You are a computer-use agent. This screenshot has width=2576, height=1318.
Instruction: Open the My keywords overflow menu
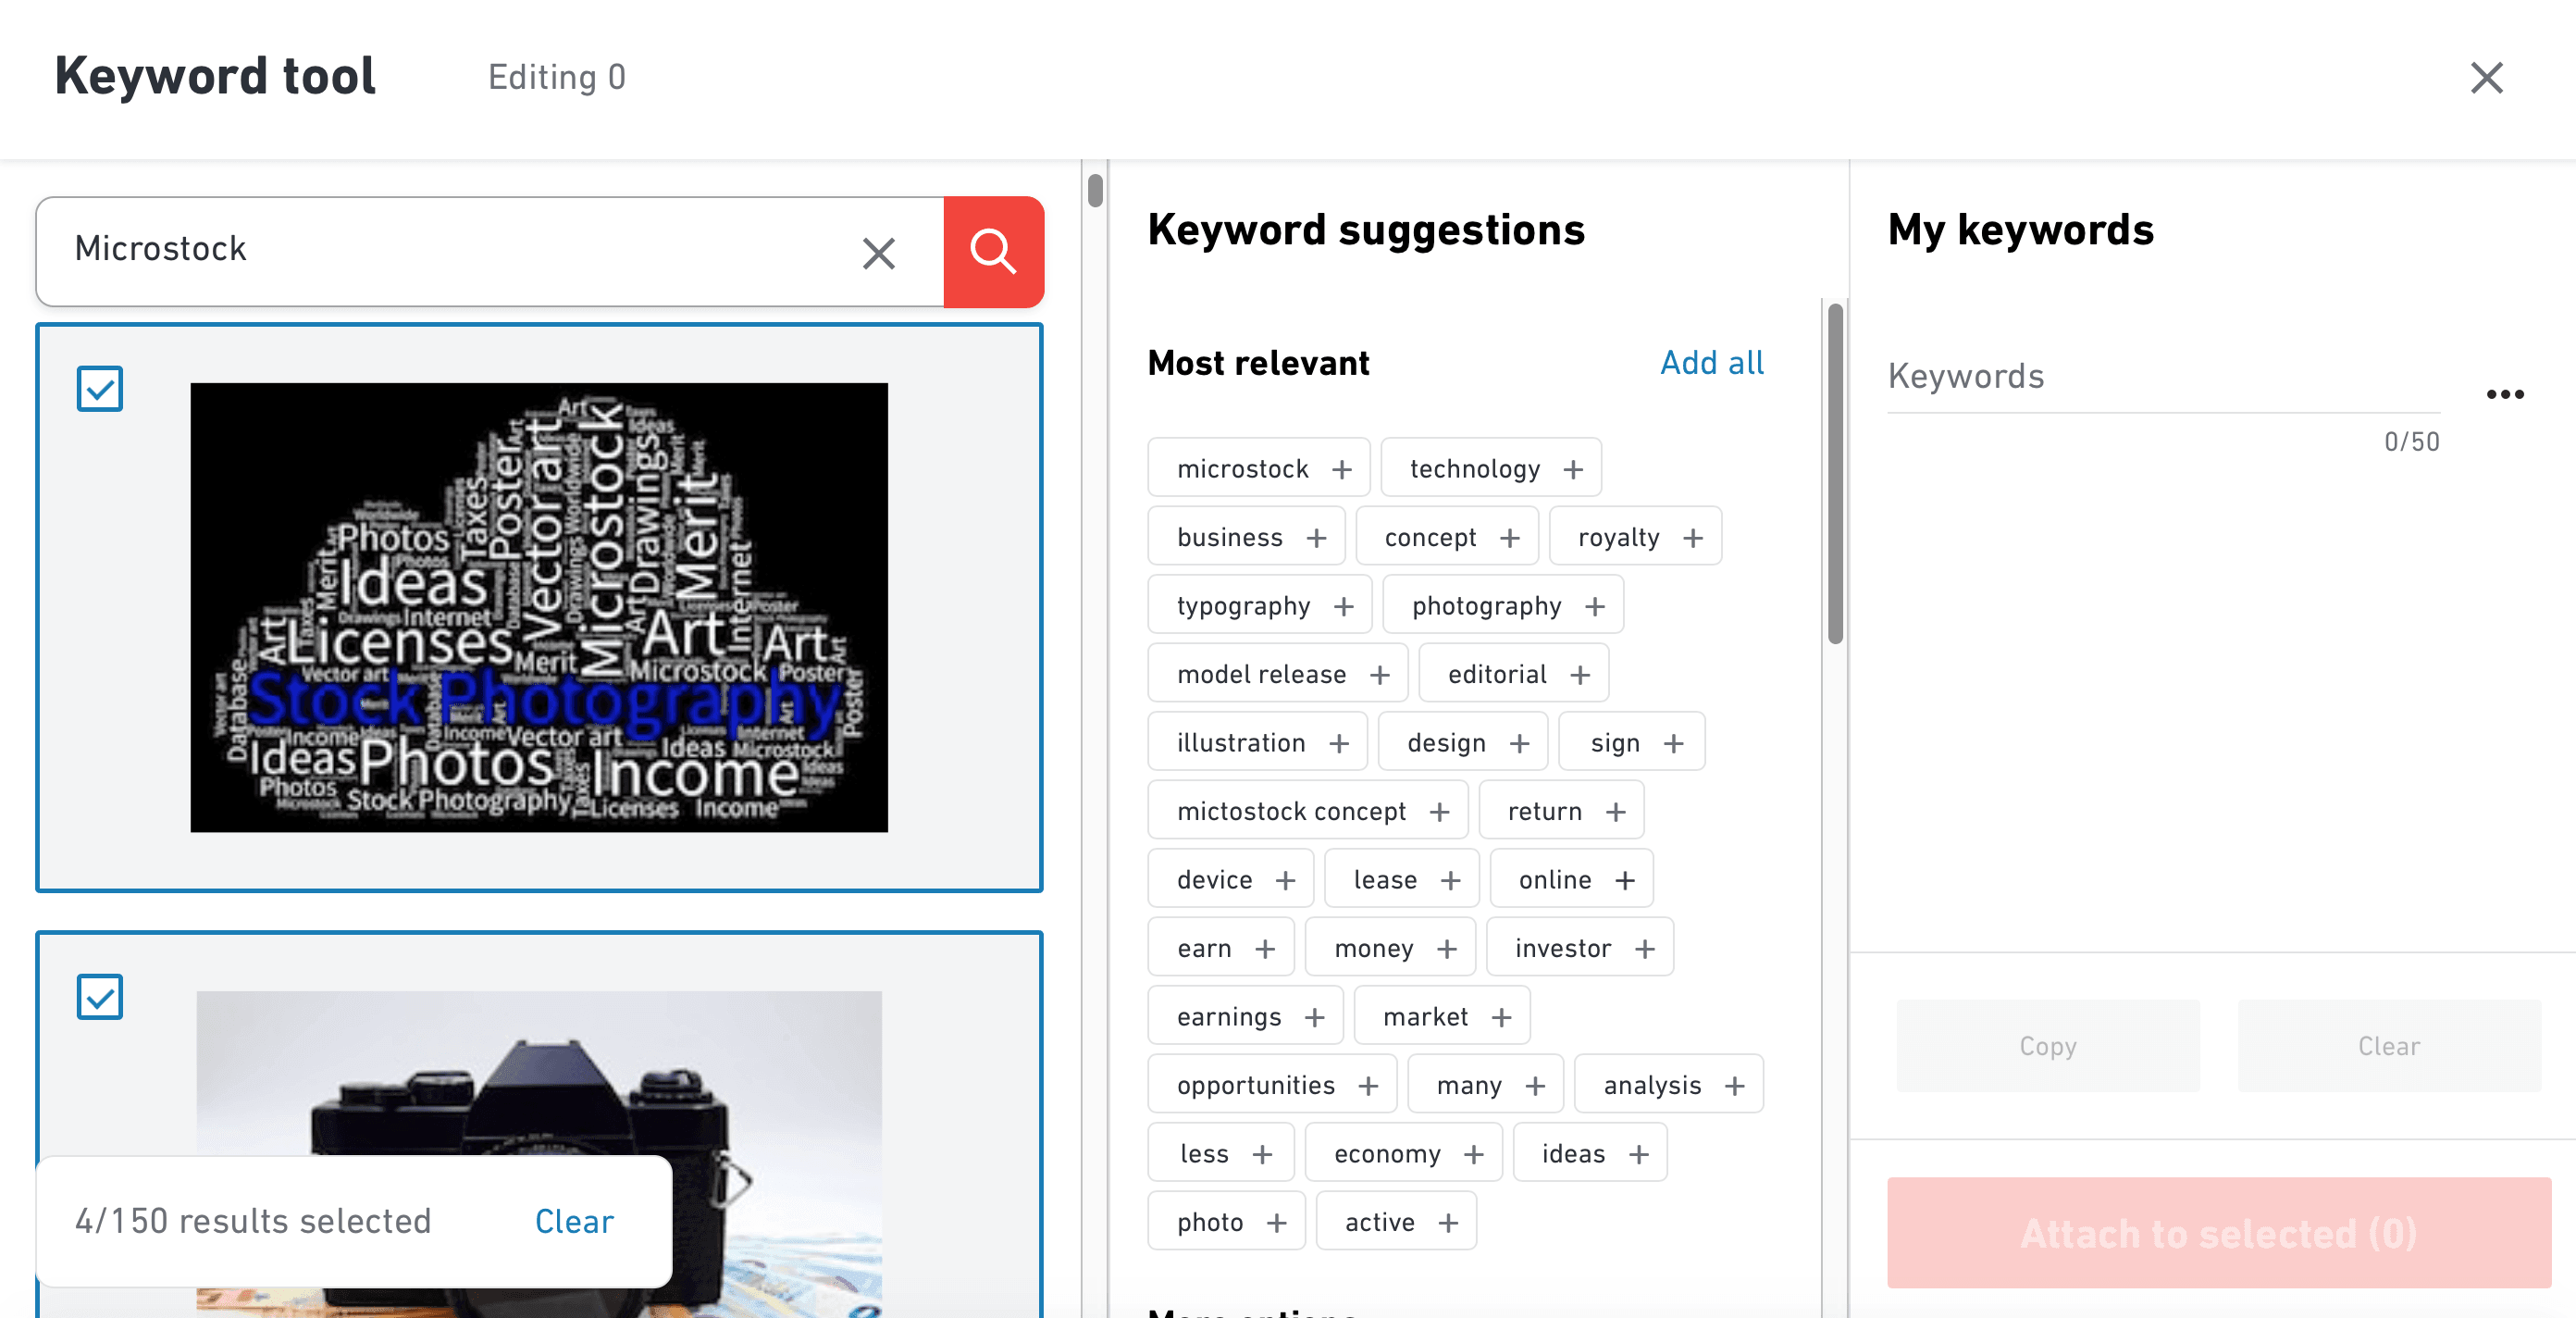coord(2504,394)
